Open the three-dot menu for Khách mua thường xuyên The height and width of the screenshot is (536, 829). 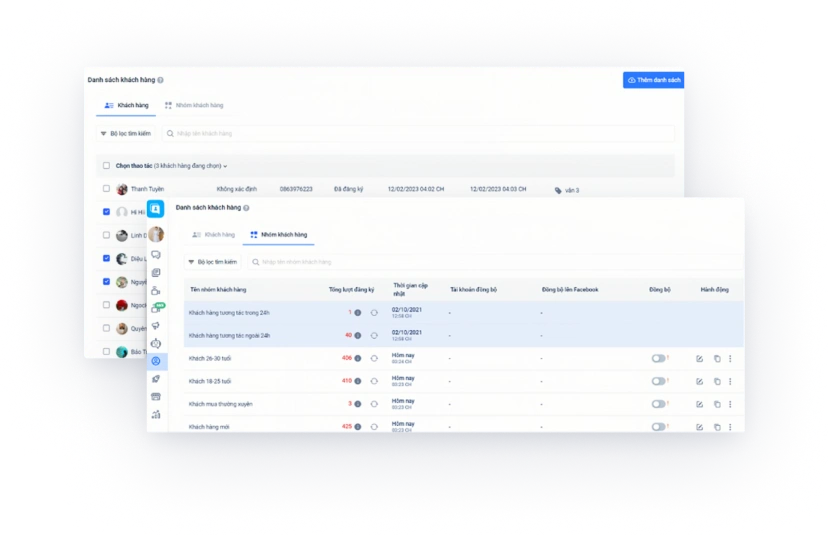(x=730, y=404)
